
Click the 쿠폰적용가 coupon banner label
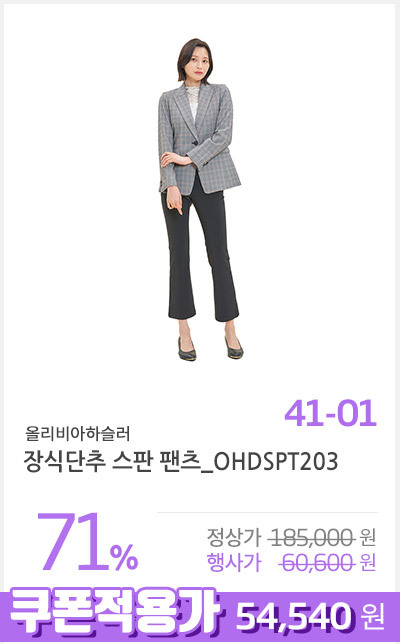tap(113, 615)
